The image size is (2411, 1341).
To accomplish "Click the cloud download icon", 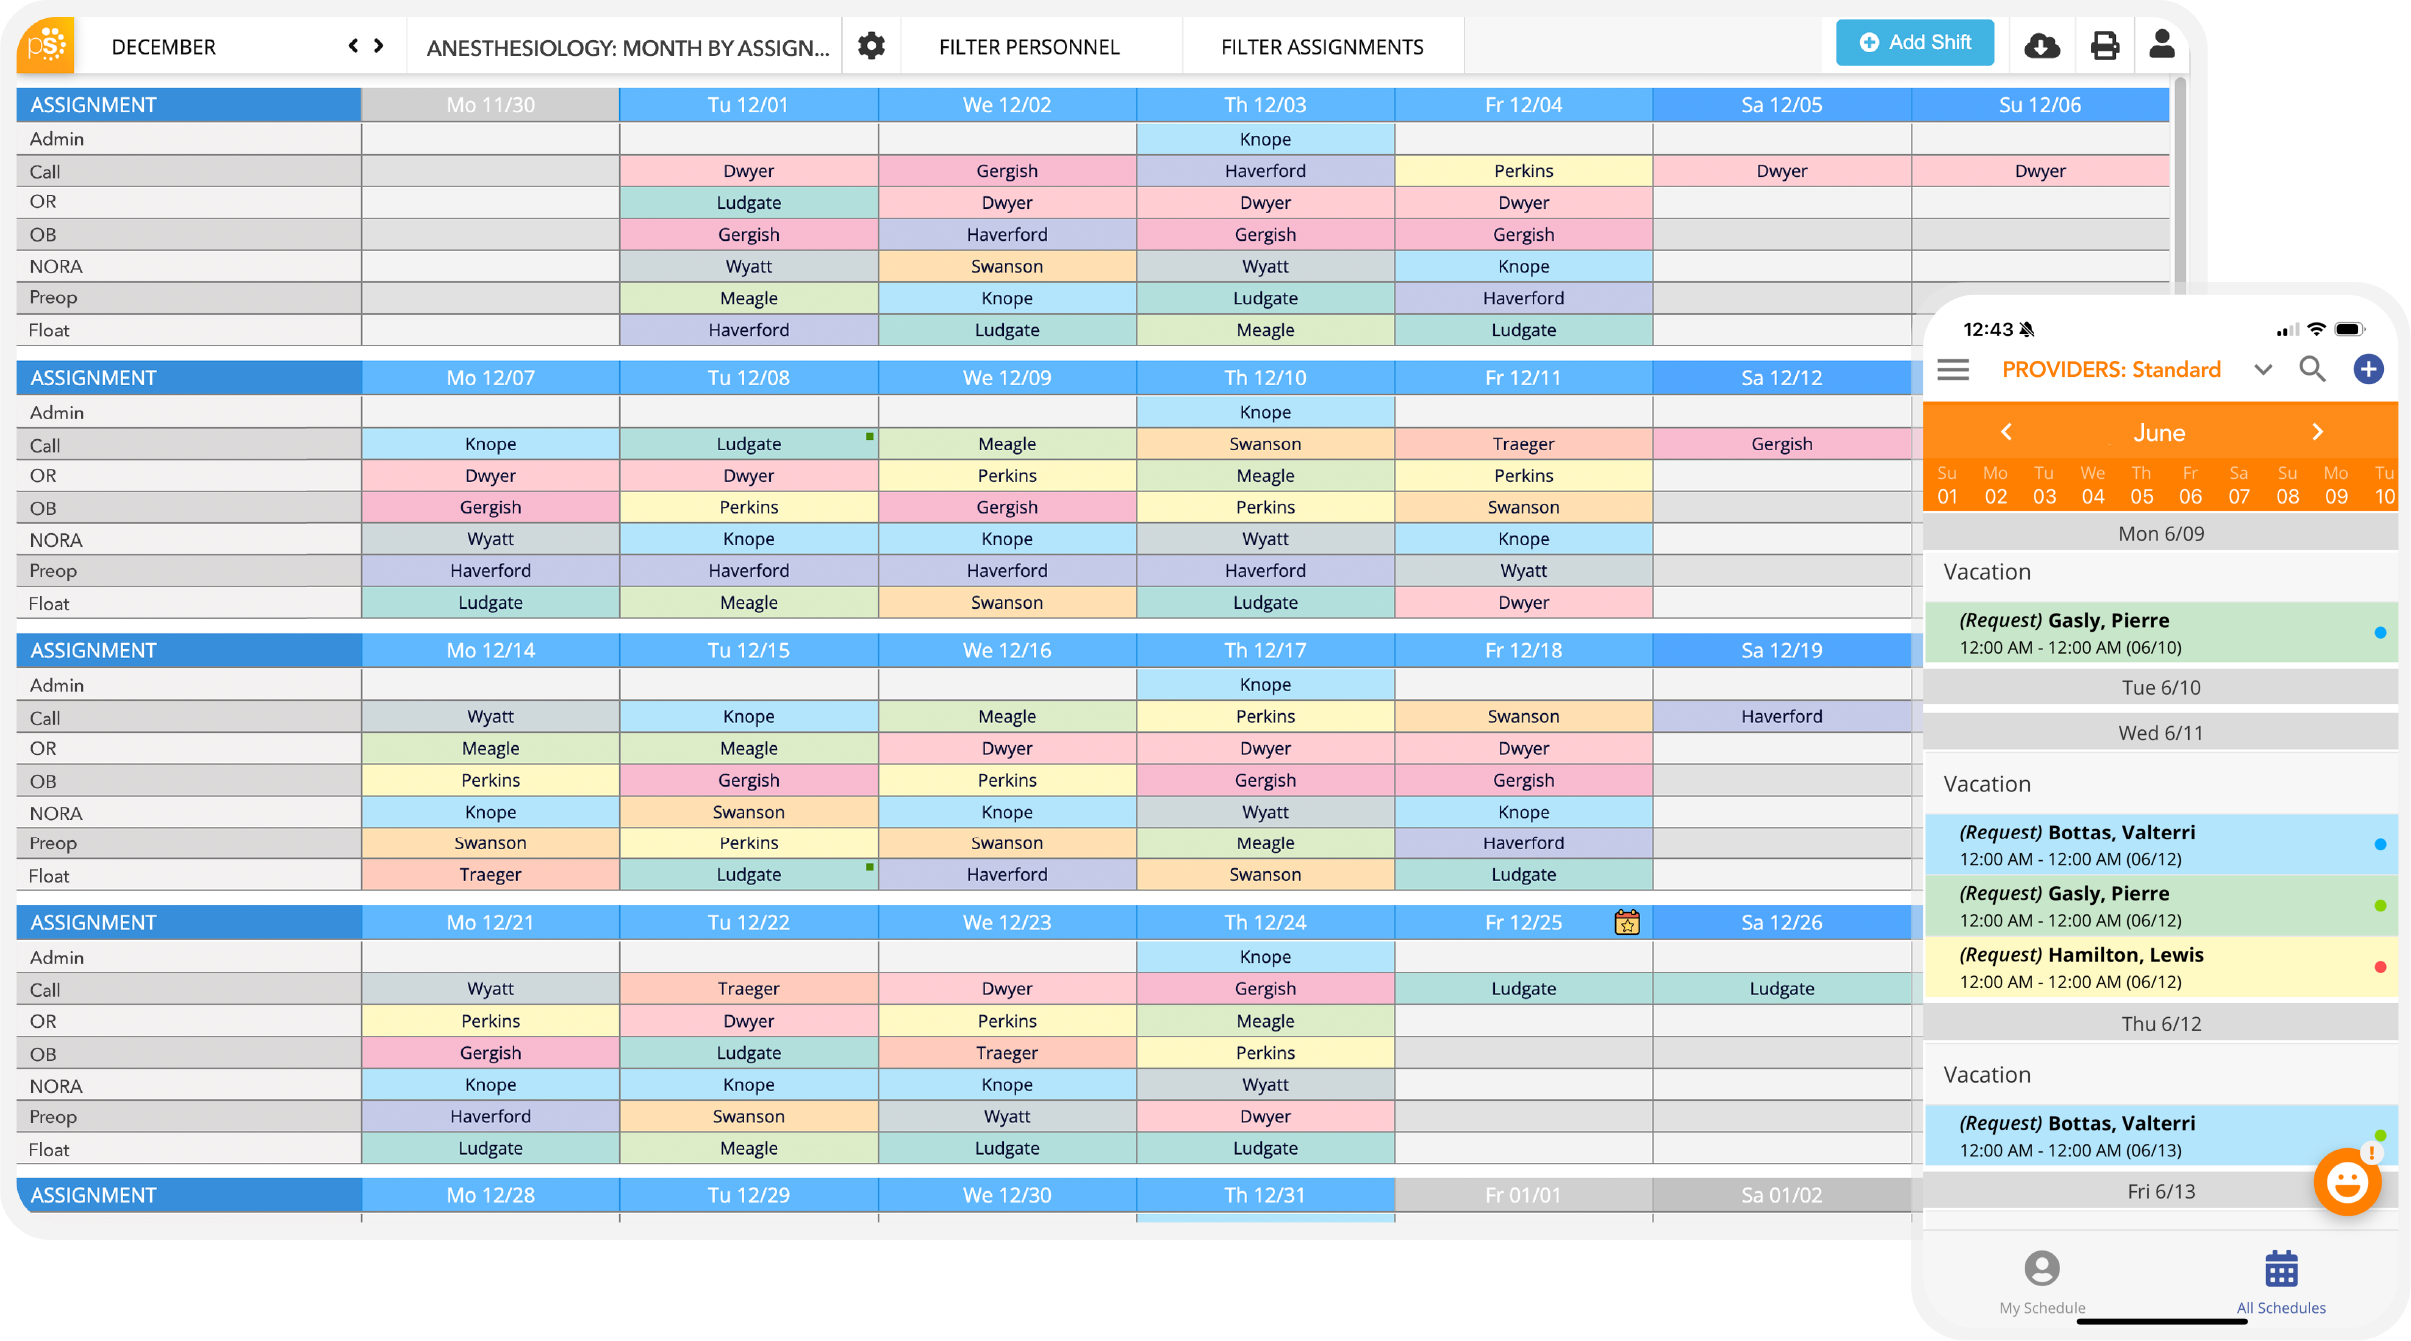I will coord(2041,46).
